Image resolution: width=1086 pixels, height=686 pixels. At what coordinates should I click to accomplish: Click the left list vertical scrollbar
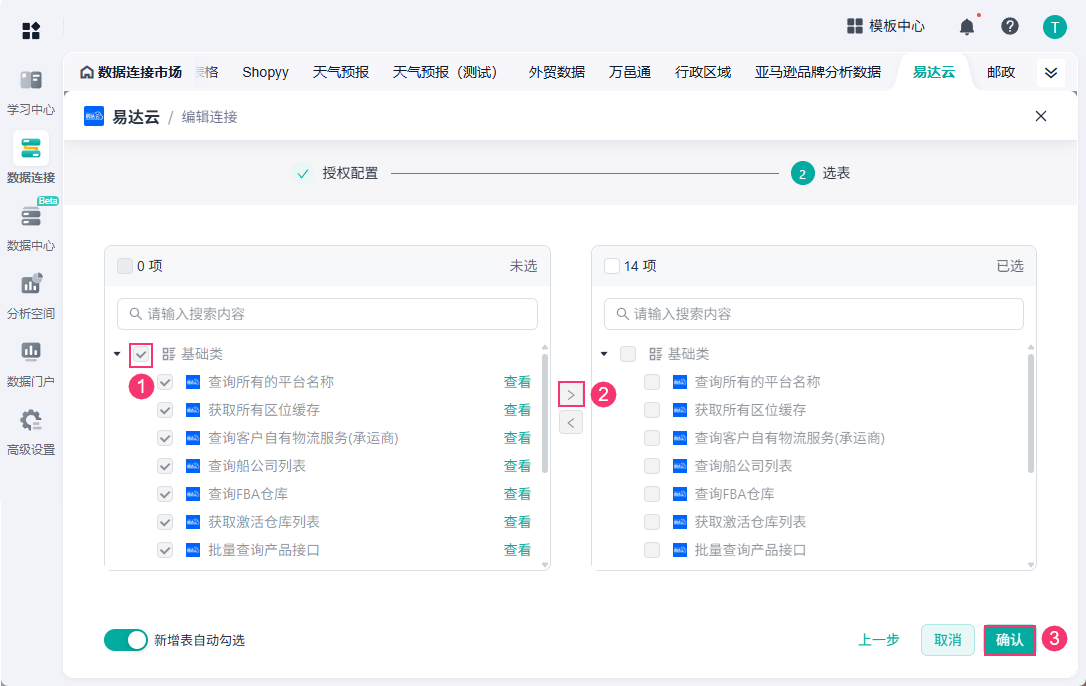pos(545,413)
